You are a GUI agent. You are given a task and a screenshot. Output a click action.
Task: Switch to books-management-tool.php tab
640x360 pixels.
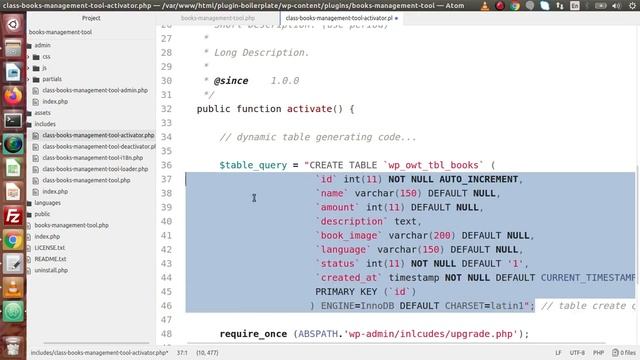click(x=218, y=18)
